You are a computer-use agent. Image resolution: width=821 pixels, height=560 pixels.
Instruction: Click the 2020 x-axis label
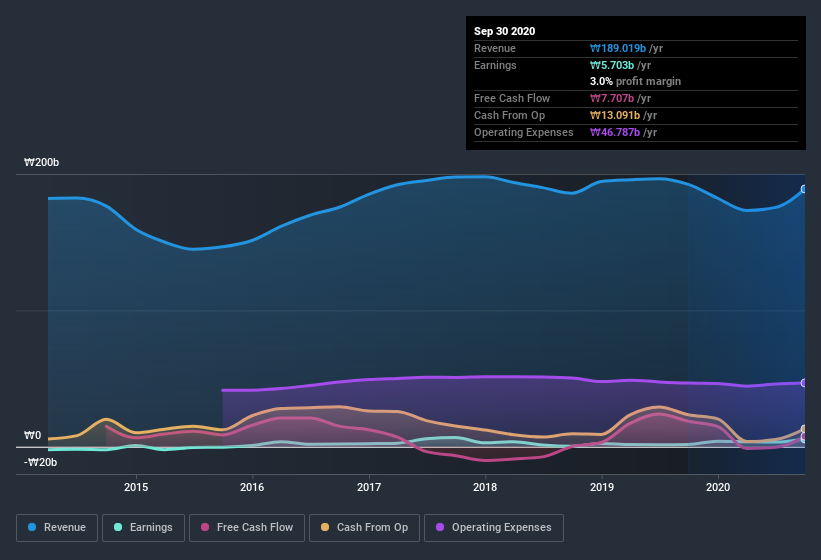718,487
